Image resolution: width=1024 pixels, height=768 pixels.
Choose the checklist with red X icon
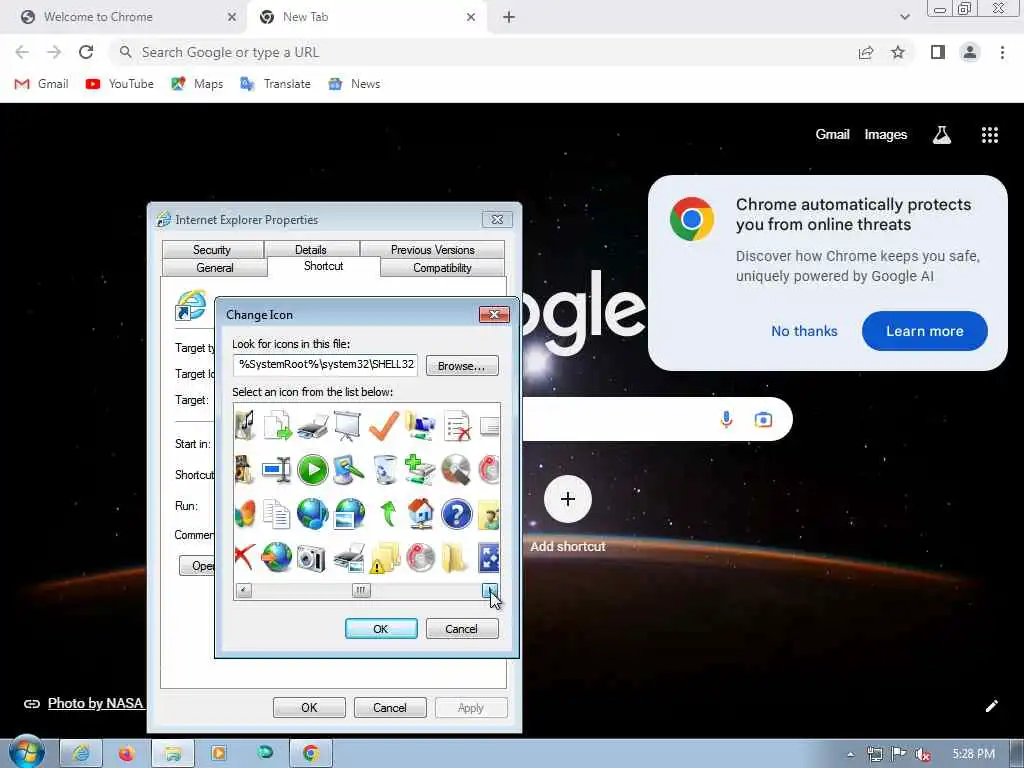(456, 425)
